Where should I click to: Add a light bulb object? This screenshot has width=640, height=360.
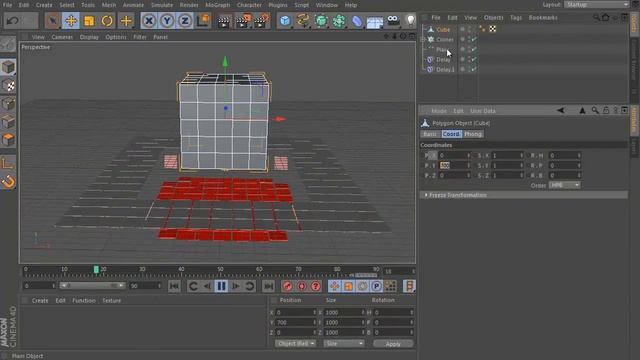coord(410,20)
